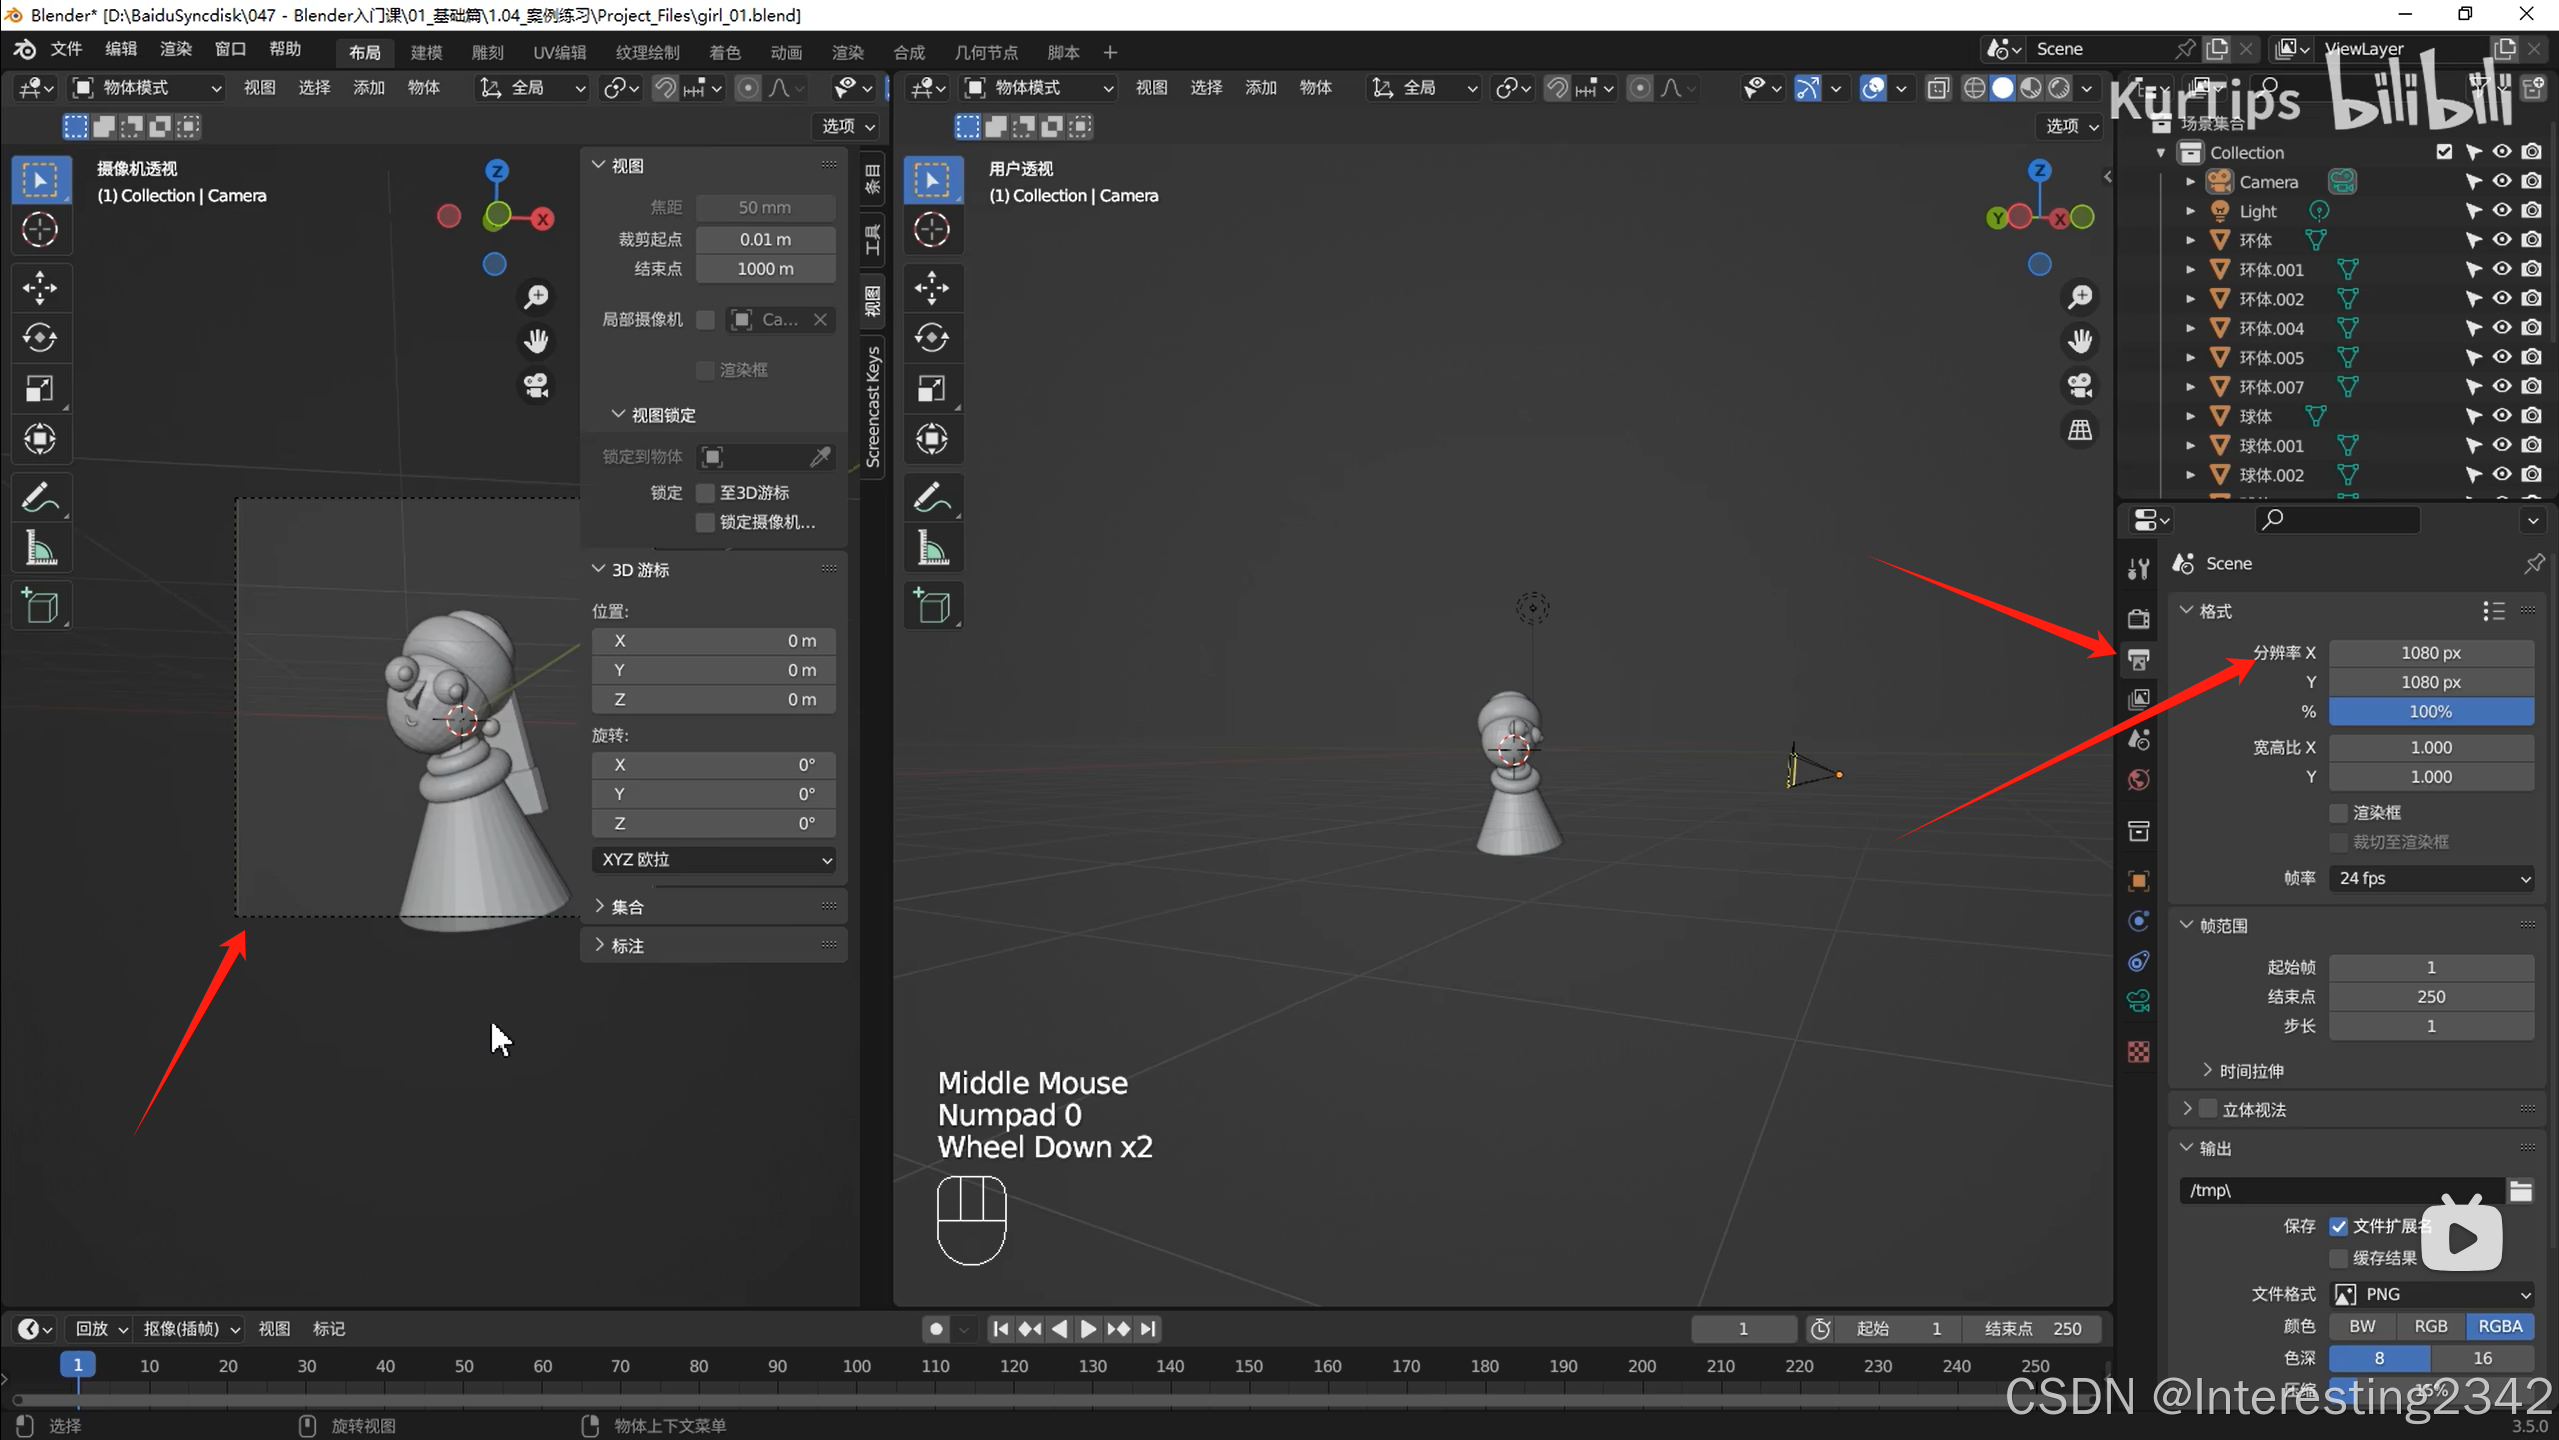
Task: Select the Measure tool in right viewport
Action: coord(932,548)
